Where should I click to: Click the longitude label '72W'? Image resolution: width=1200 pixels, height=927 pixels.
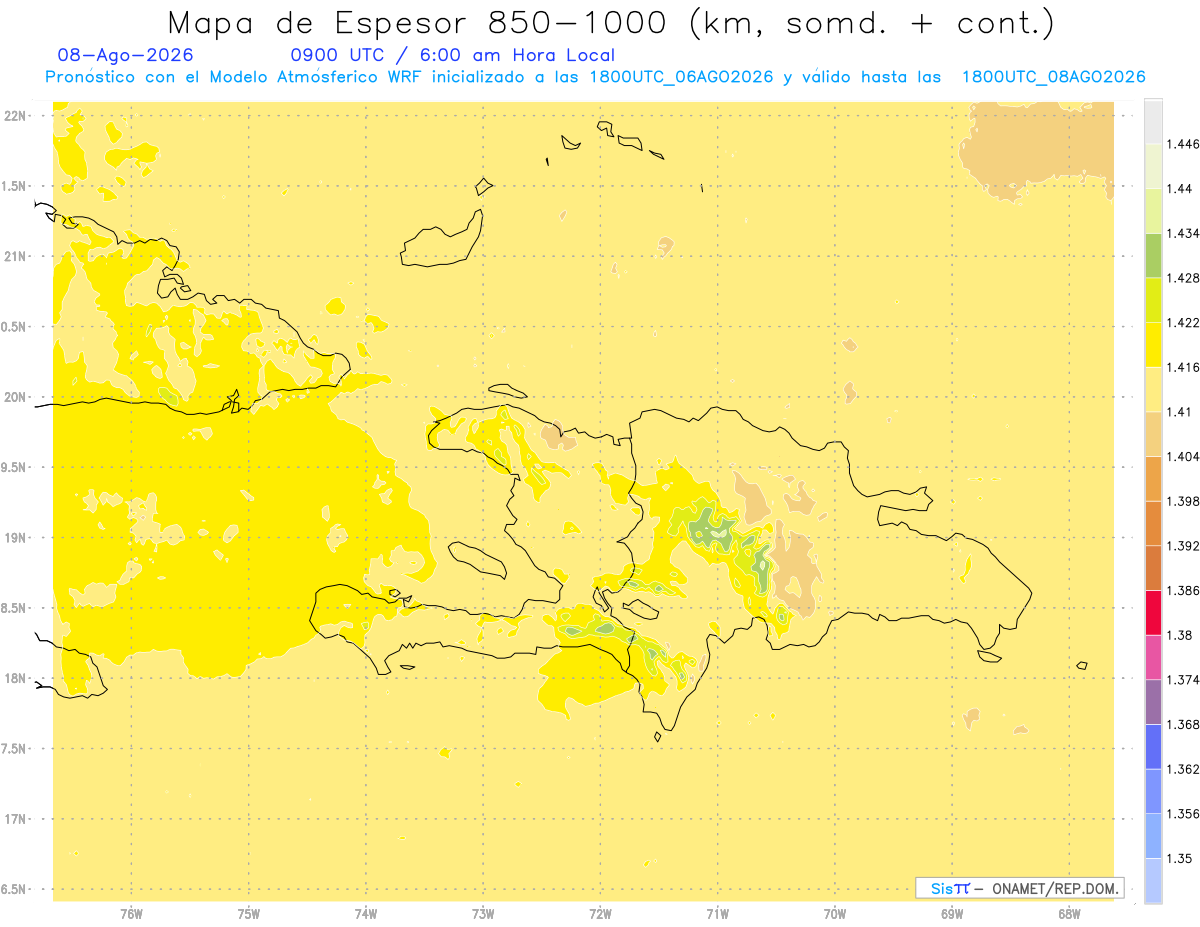(600, 913)
